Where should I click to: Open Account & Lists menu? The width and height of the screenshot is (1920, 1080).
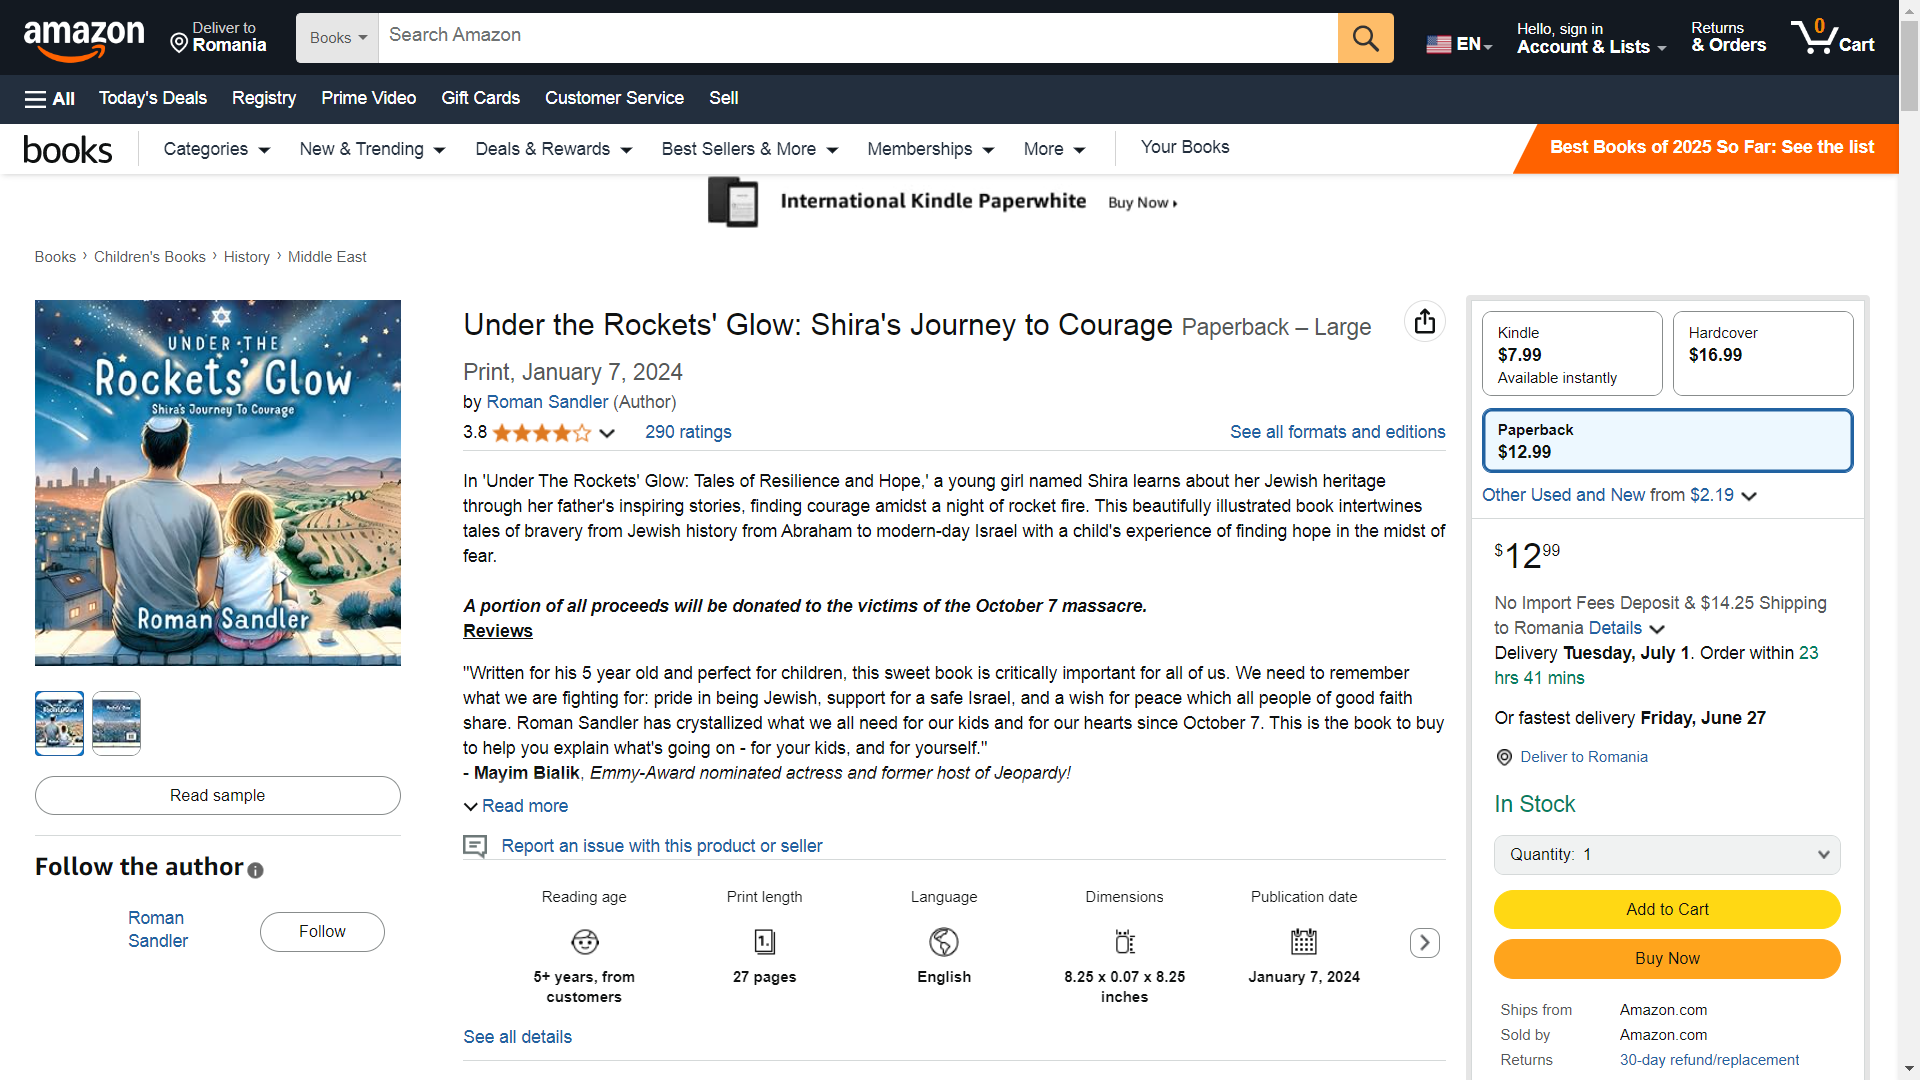[1591, 38]
